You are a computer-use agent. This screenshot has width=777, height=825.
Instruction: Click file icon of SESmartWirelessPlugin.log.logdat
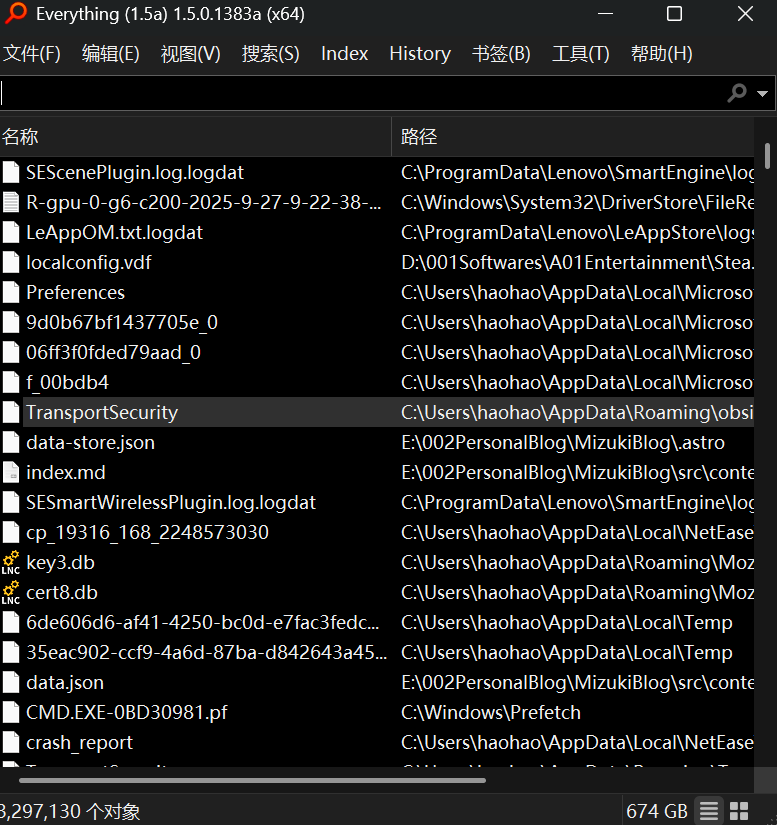[11, 502]
